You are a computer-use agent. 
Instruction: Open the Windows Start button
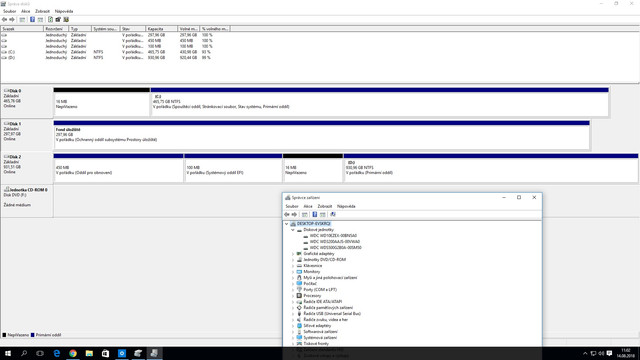click(x=8, y=353)
